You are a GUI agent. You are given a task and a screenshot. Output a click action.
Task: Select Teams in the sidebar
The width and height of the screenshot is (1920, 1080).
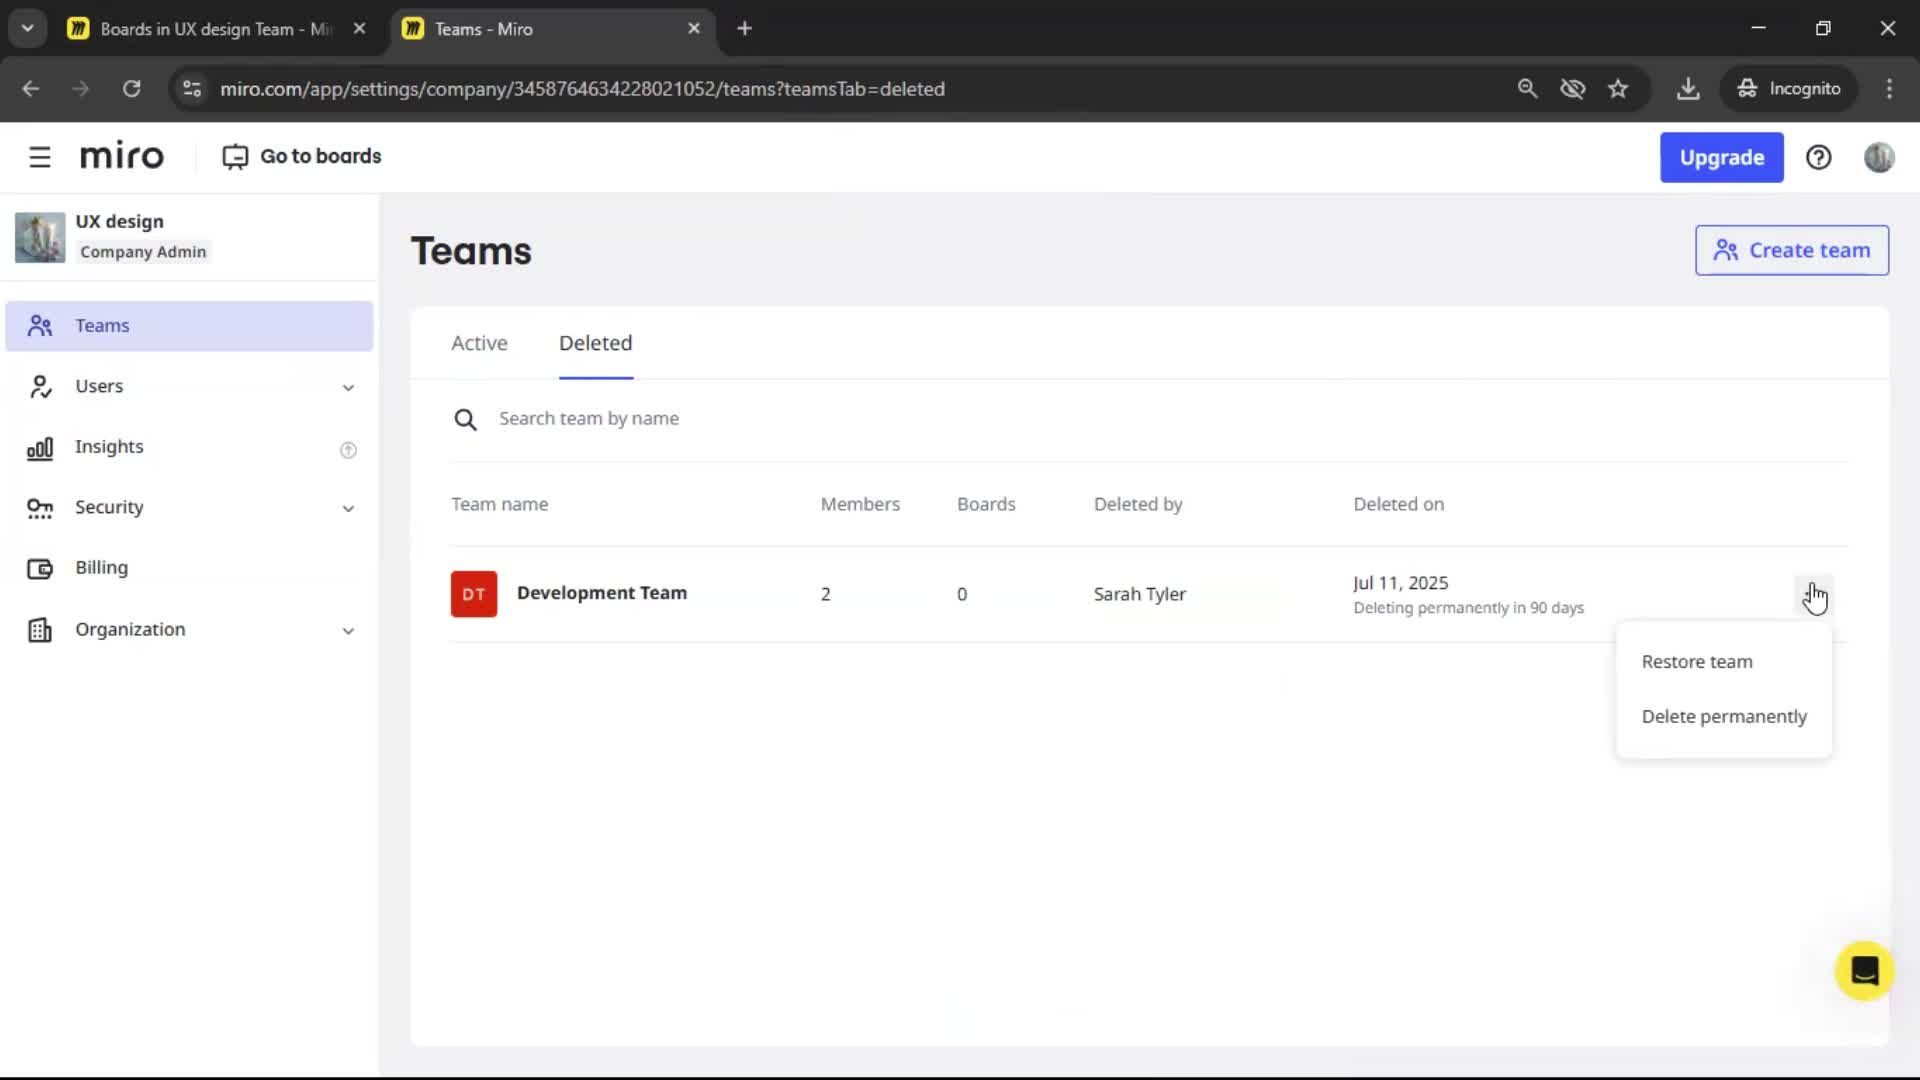tap(189, 326)
